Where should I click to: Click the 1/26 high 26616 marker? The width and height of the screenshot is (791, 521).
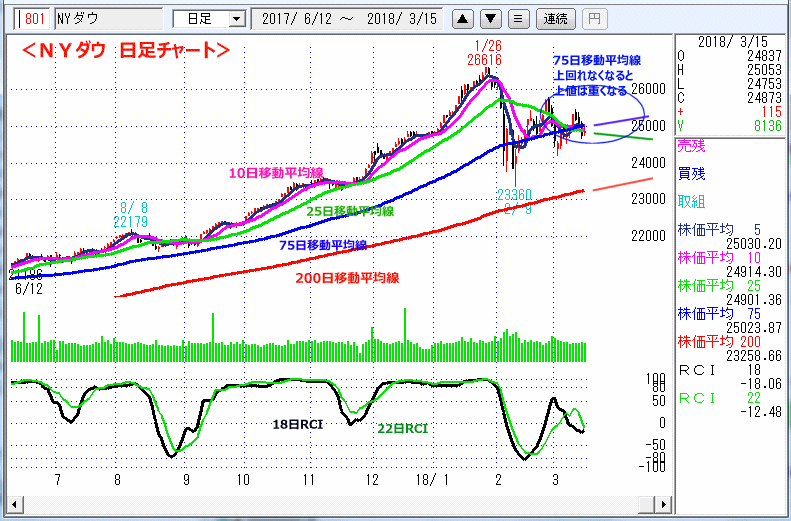pos(487,53)
